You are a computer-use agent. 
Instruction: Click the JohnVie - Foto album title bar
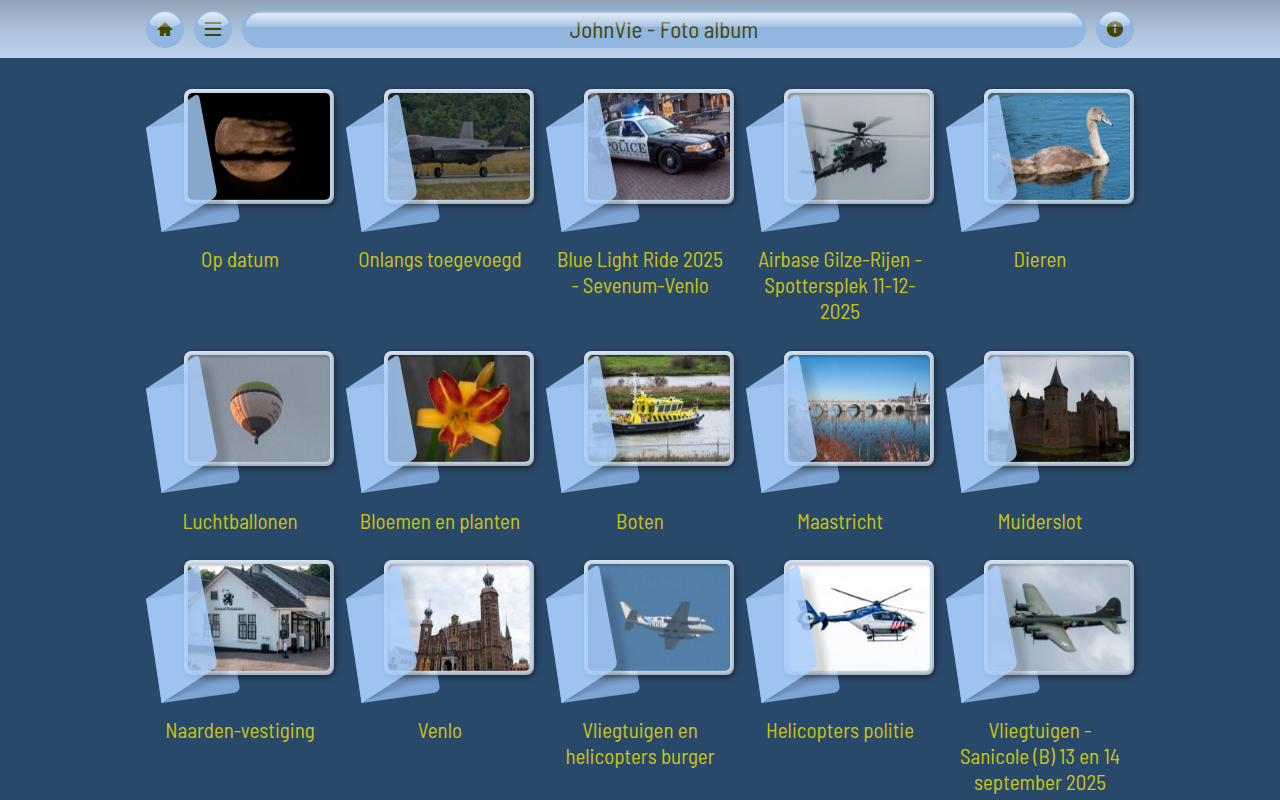pyautogui.click(x=664, y=30)
